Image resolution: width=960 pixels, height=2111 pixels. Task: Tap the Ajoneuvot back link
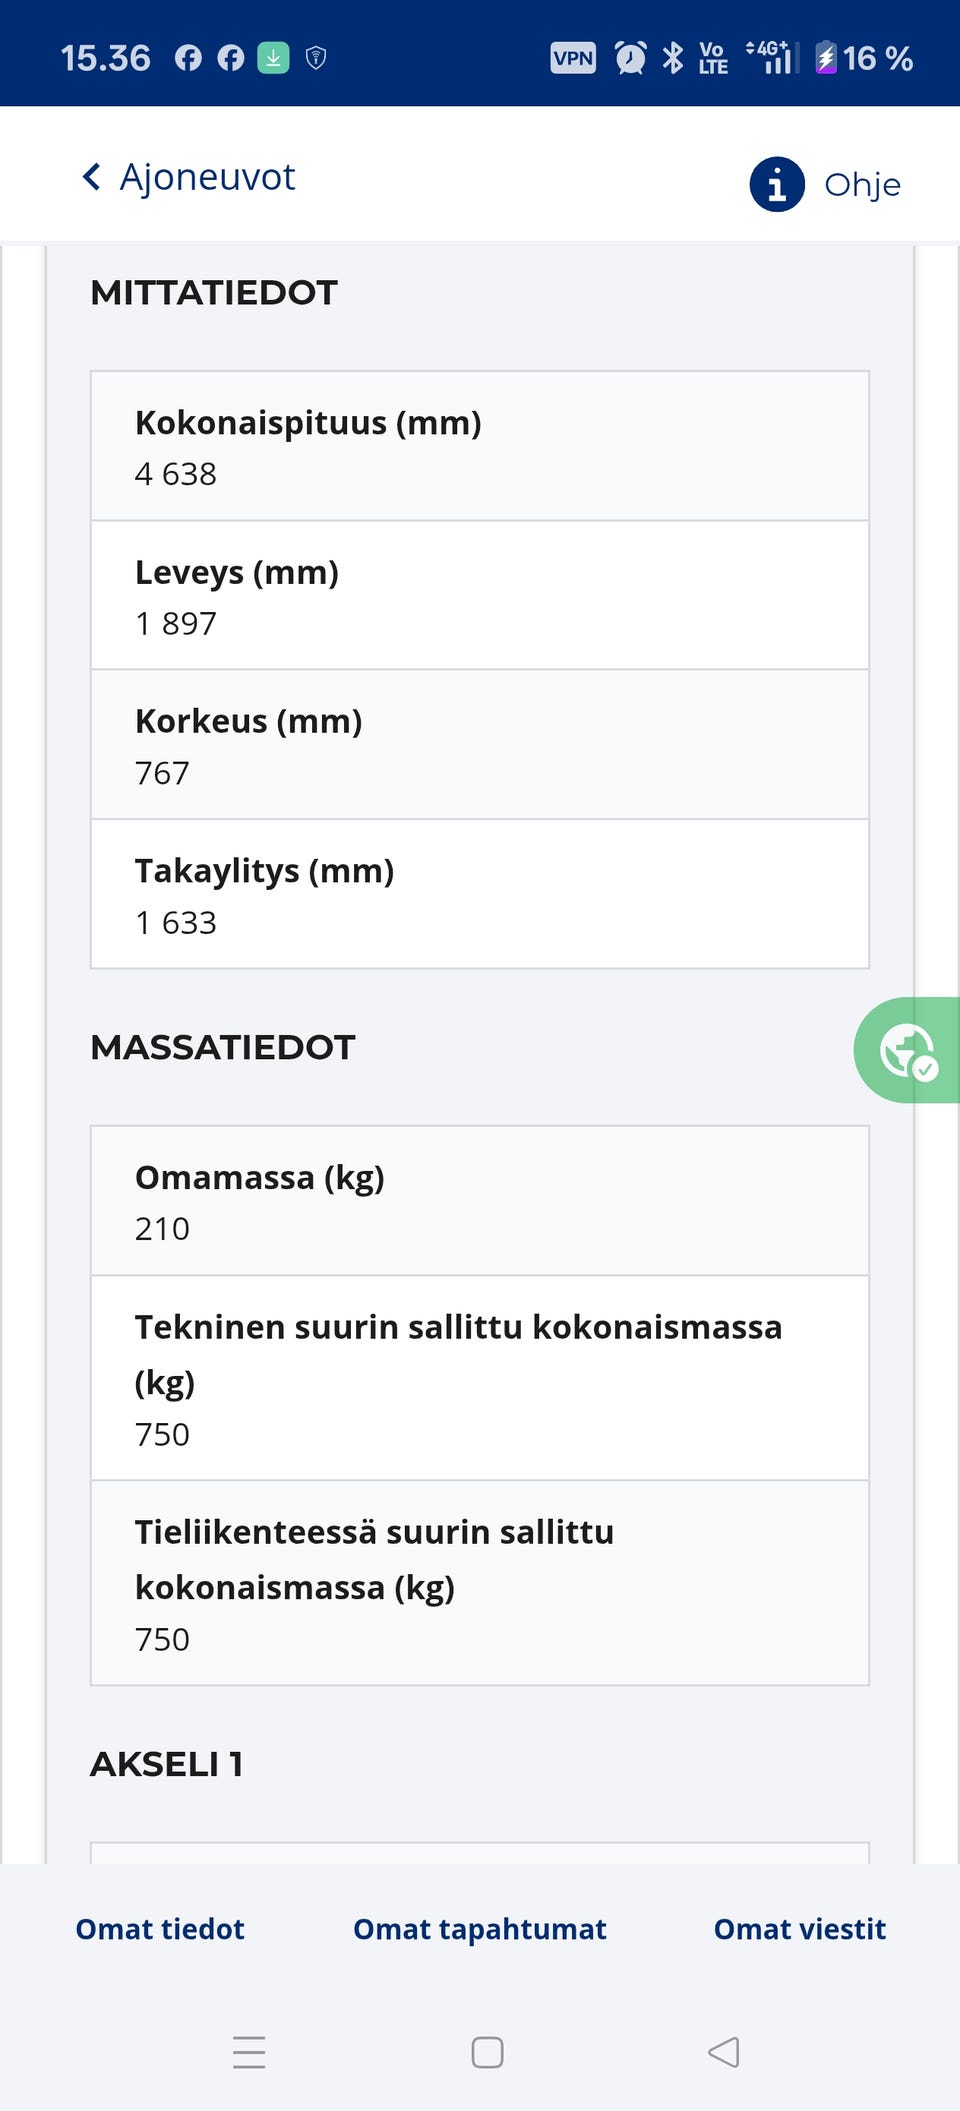coord(207,177)
